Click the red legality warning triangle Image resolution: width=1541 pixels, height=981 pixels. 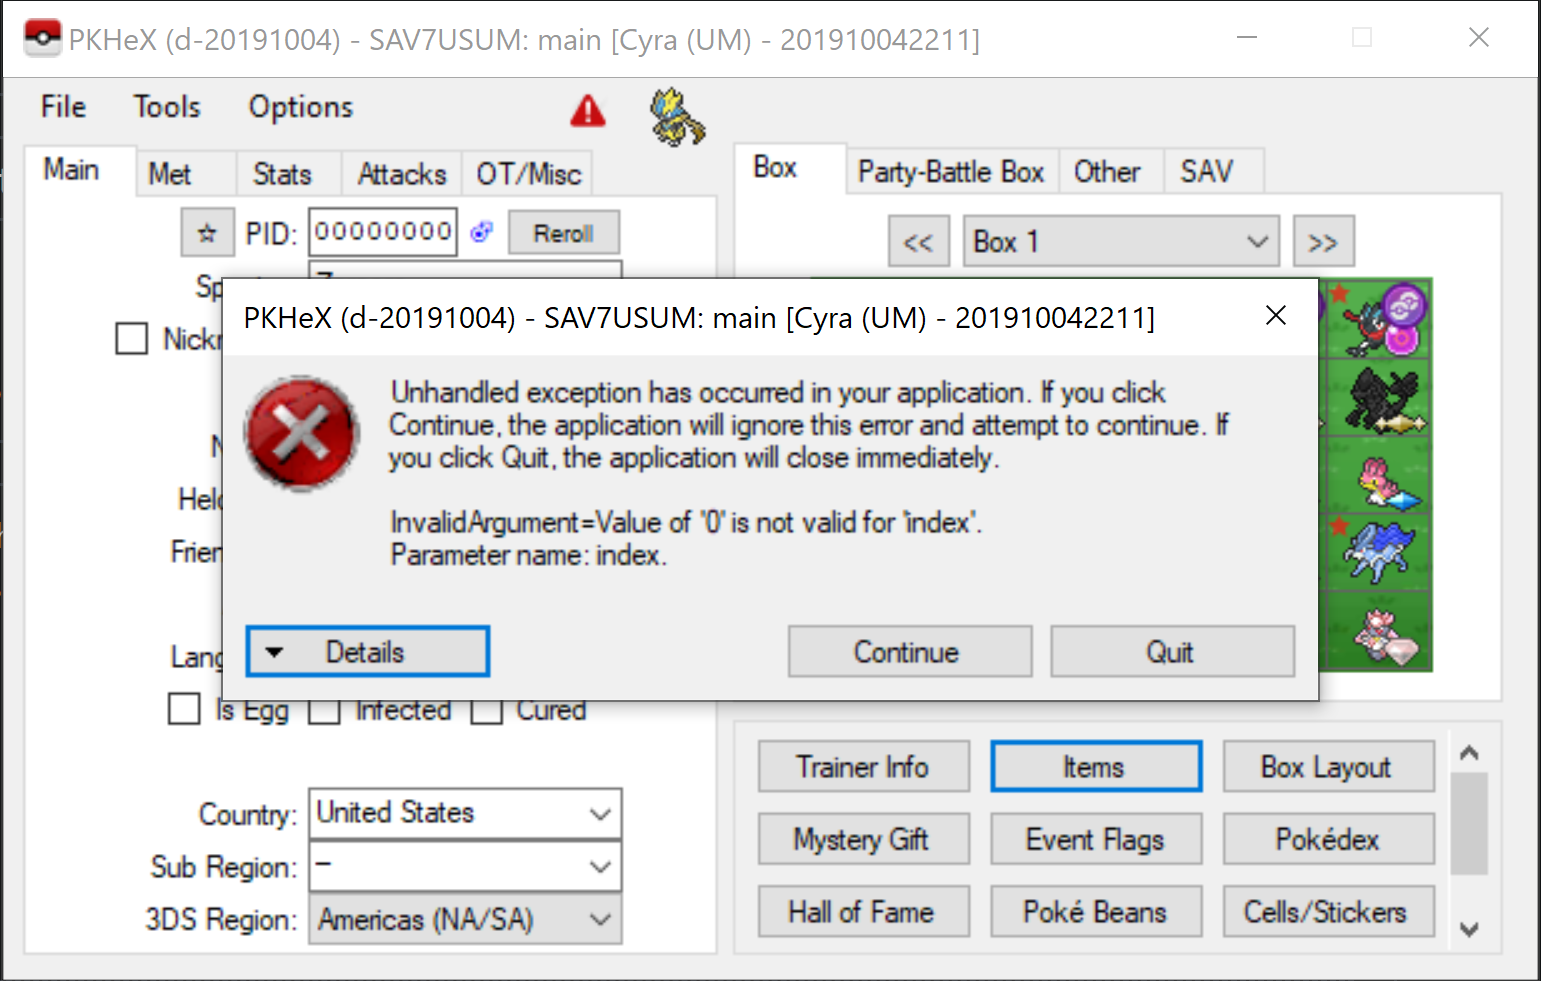[588, 110]
